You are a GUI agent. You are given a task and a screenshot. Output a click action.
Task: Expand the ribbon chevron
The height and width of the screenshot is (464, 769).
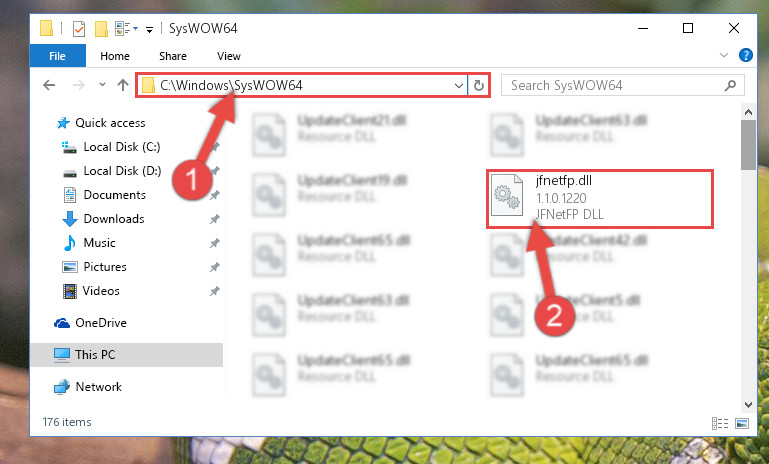point(723,55)
